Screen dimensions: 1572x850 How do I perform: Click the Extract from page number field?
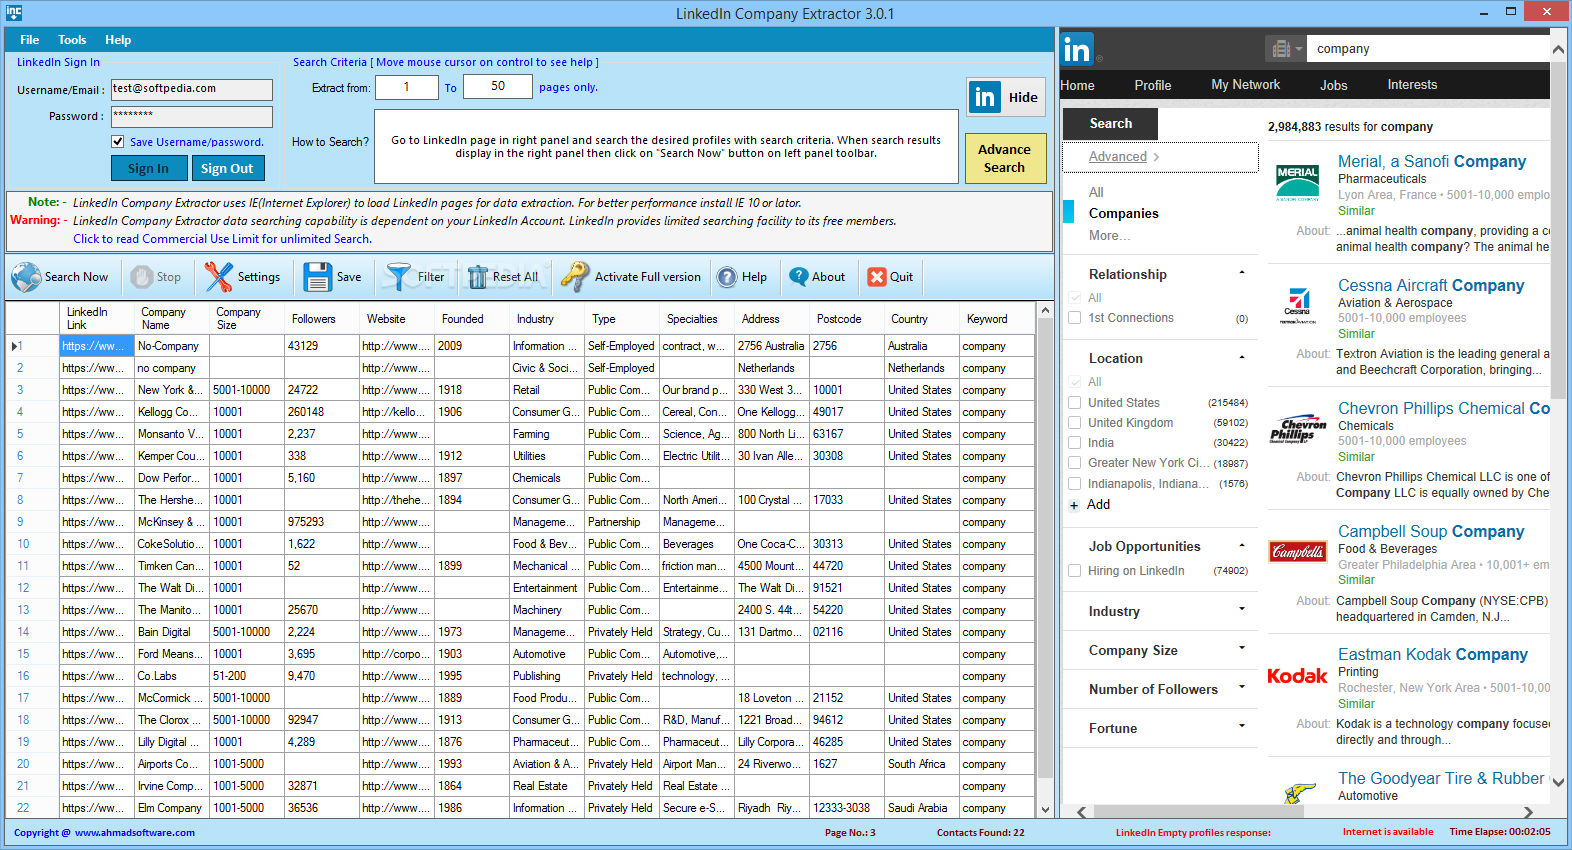pos(405,88)
